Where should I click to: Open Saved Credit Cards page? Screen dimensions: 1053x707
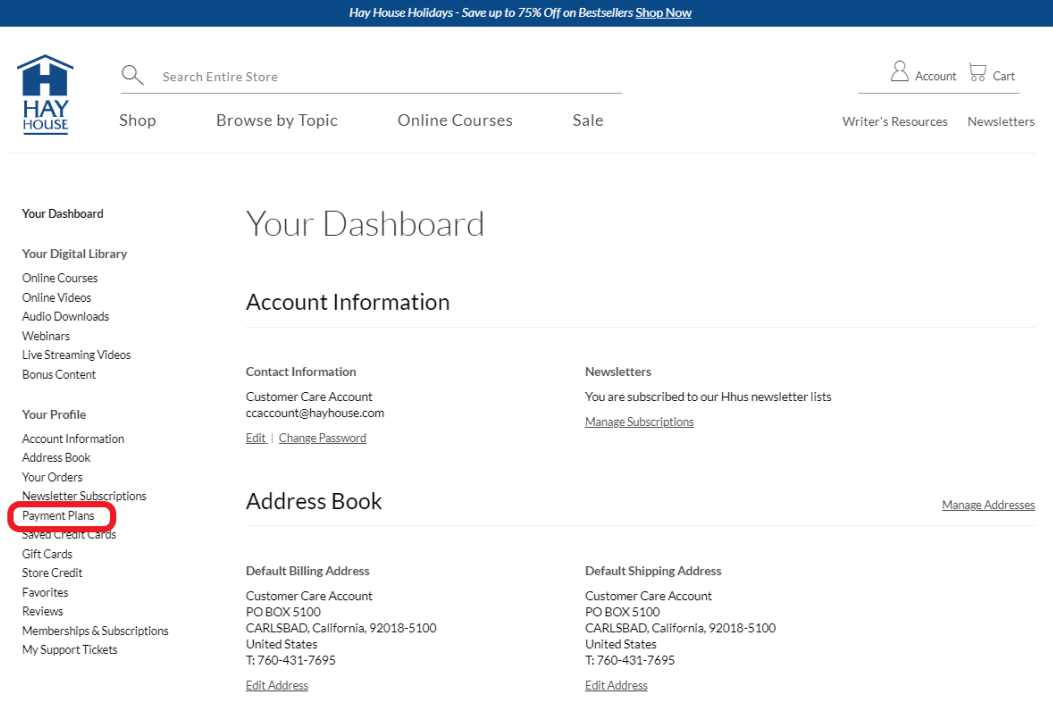click(69, 535)
